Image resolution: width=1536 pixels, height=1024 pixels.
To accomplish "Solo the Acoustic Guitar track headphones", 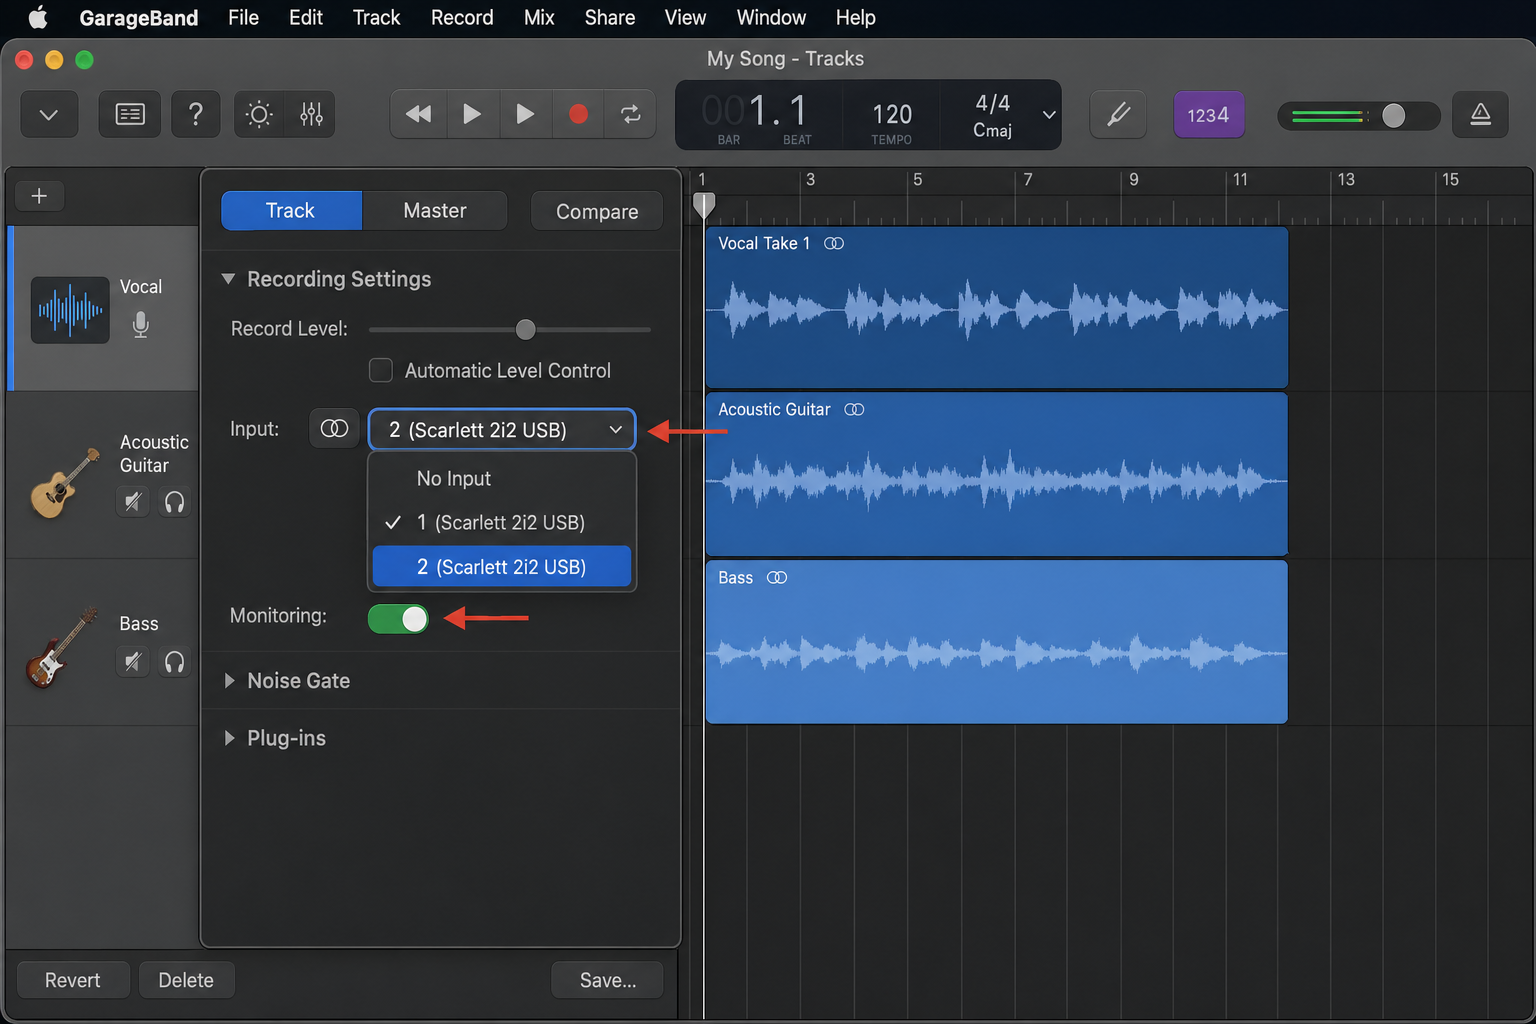I will [x=174, y=501].
